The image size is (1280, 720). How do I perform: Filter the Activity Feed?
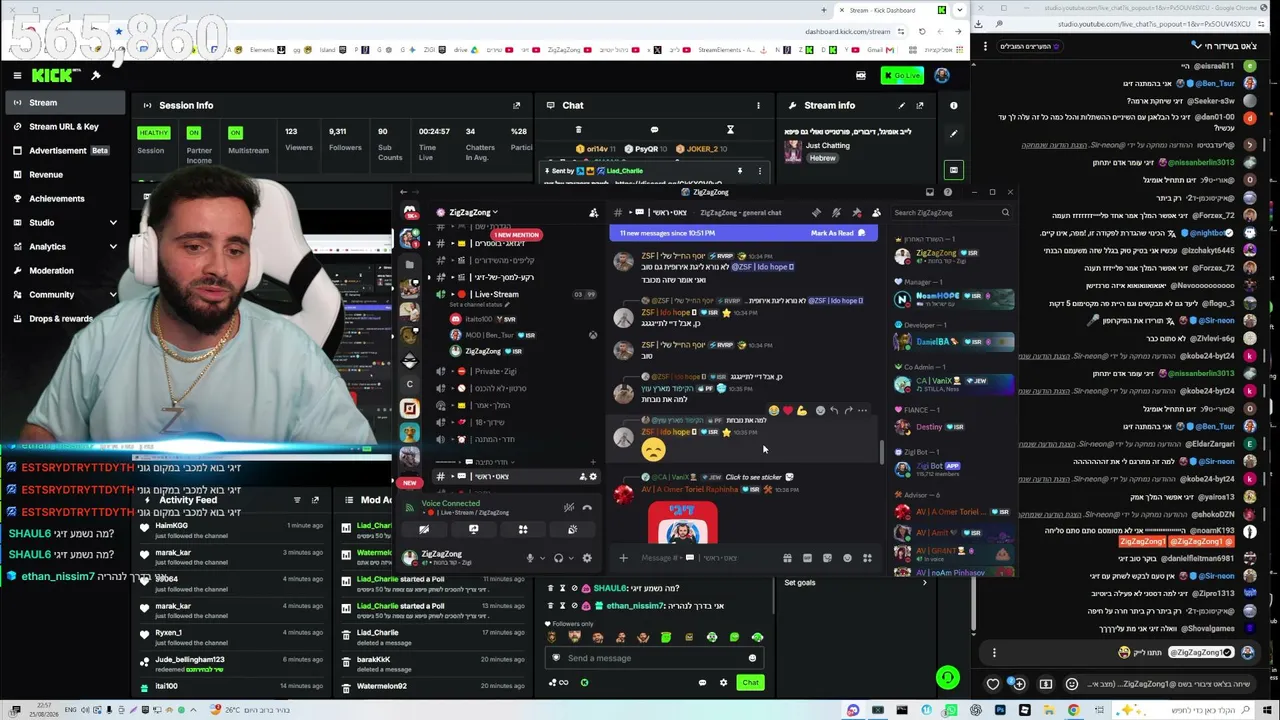(x=296, y=500)
